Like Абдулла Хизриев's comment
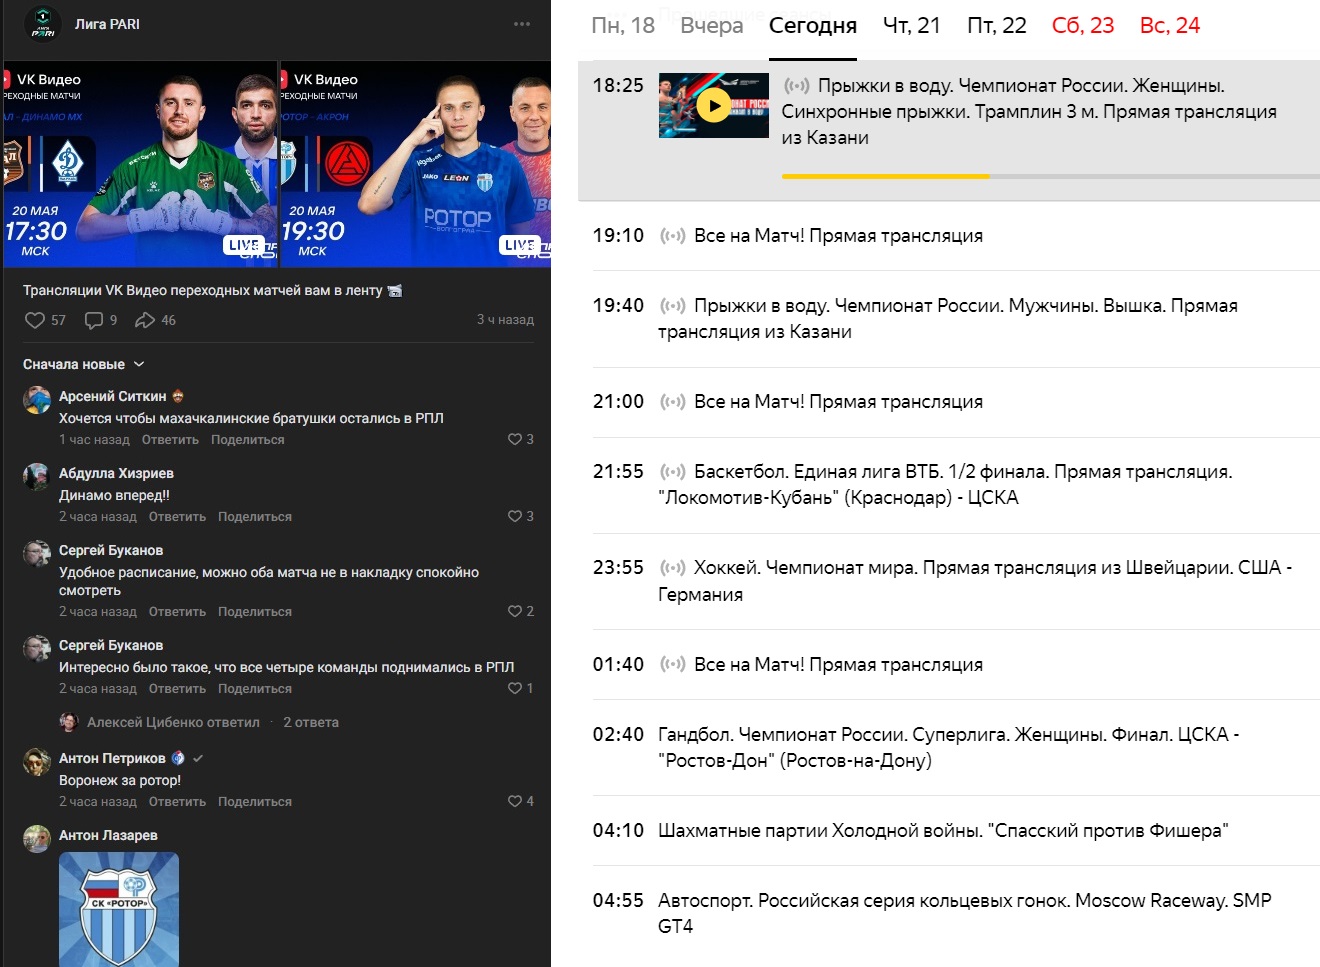The image size is (1320, 967). 515,516
